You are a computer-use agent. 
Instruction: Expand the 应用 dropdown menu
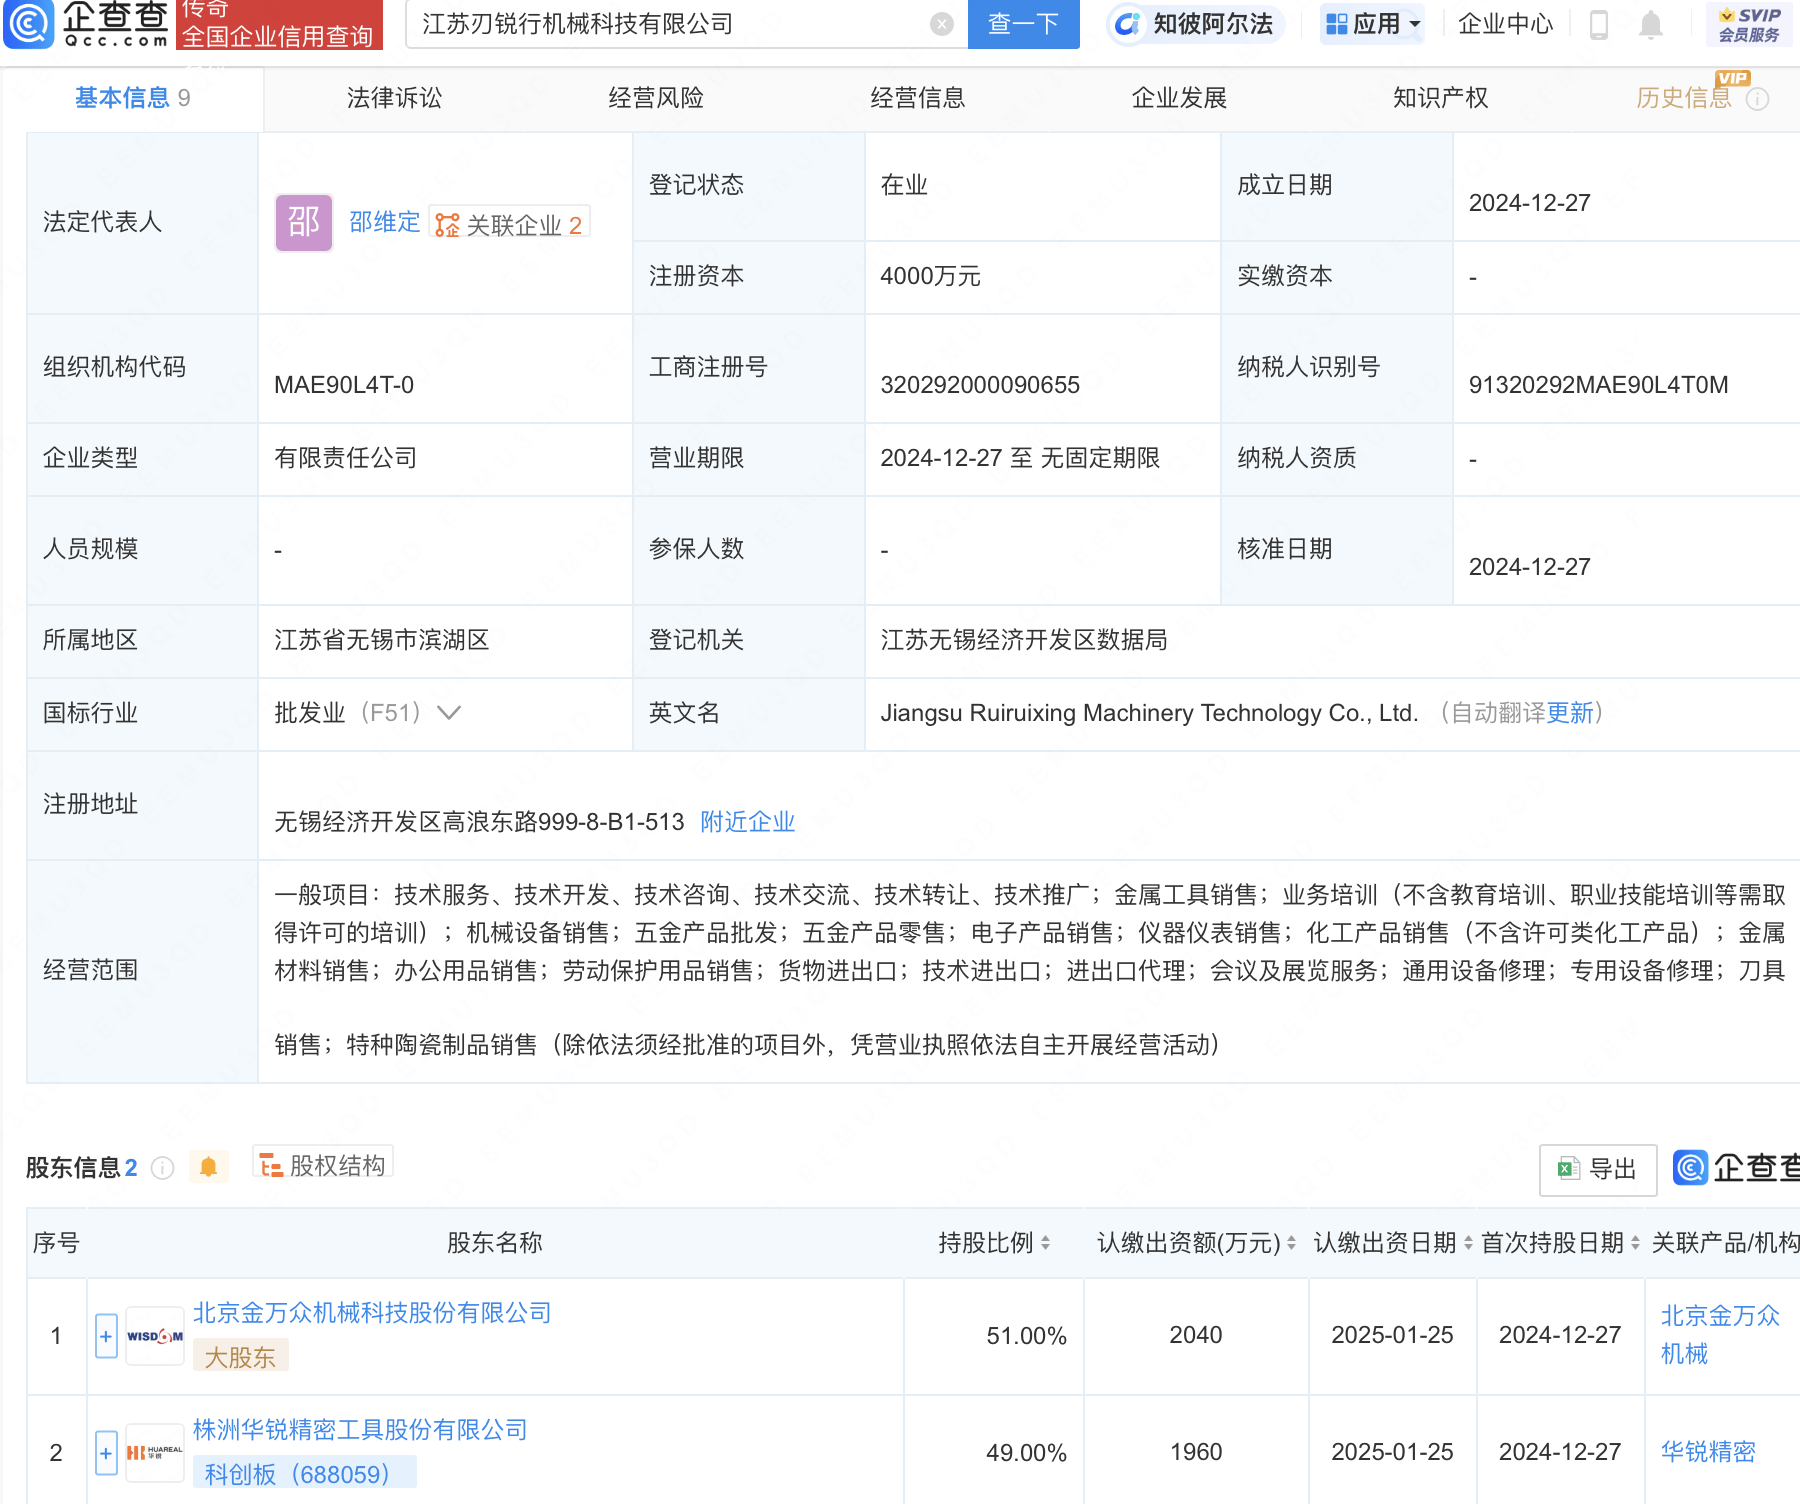(x=1372, y=24)
